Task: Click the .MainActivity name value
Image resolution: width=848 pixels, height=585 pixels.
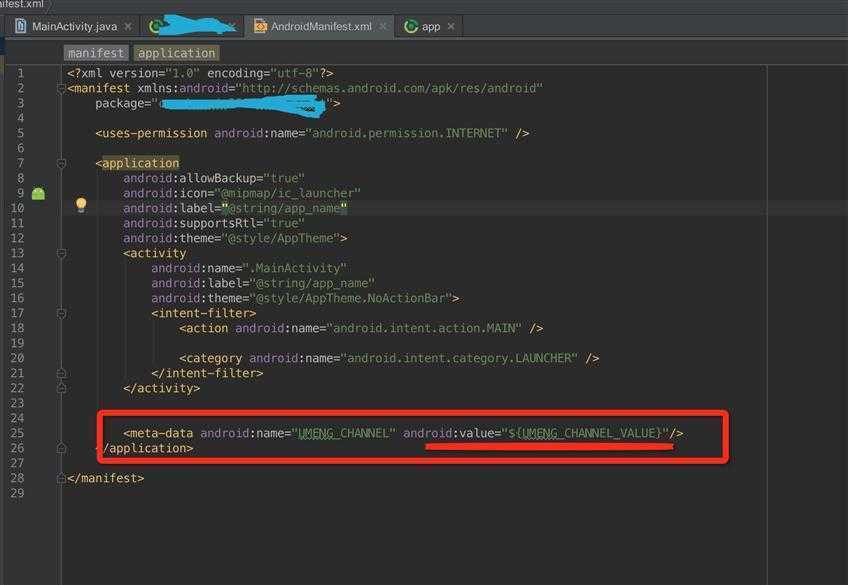Action: tap(294, 268)
